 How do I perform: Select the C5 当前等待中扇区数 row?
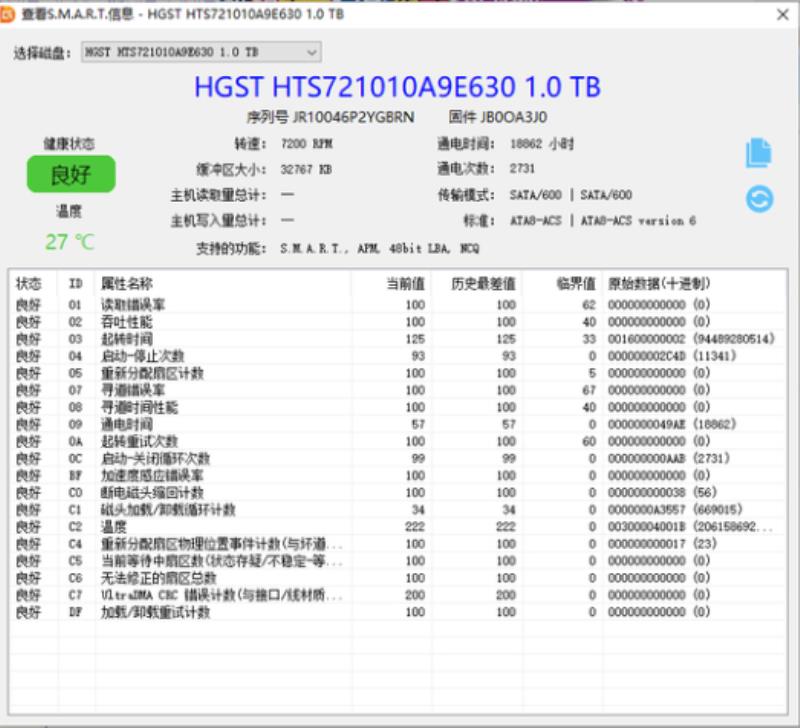[x=397, y=561]
